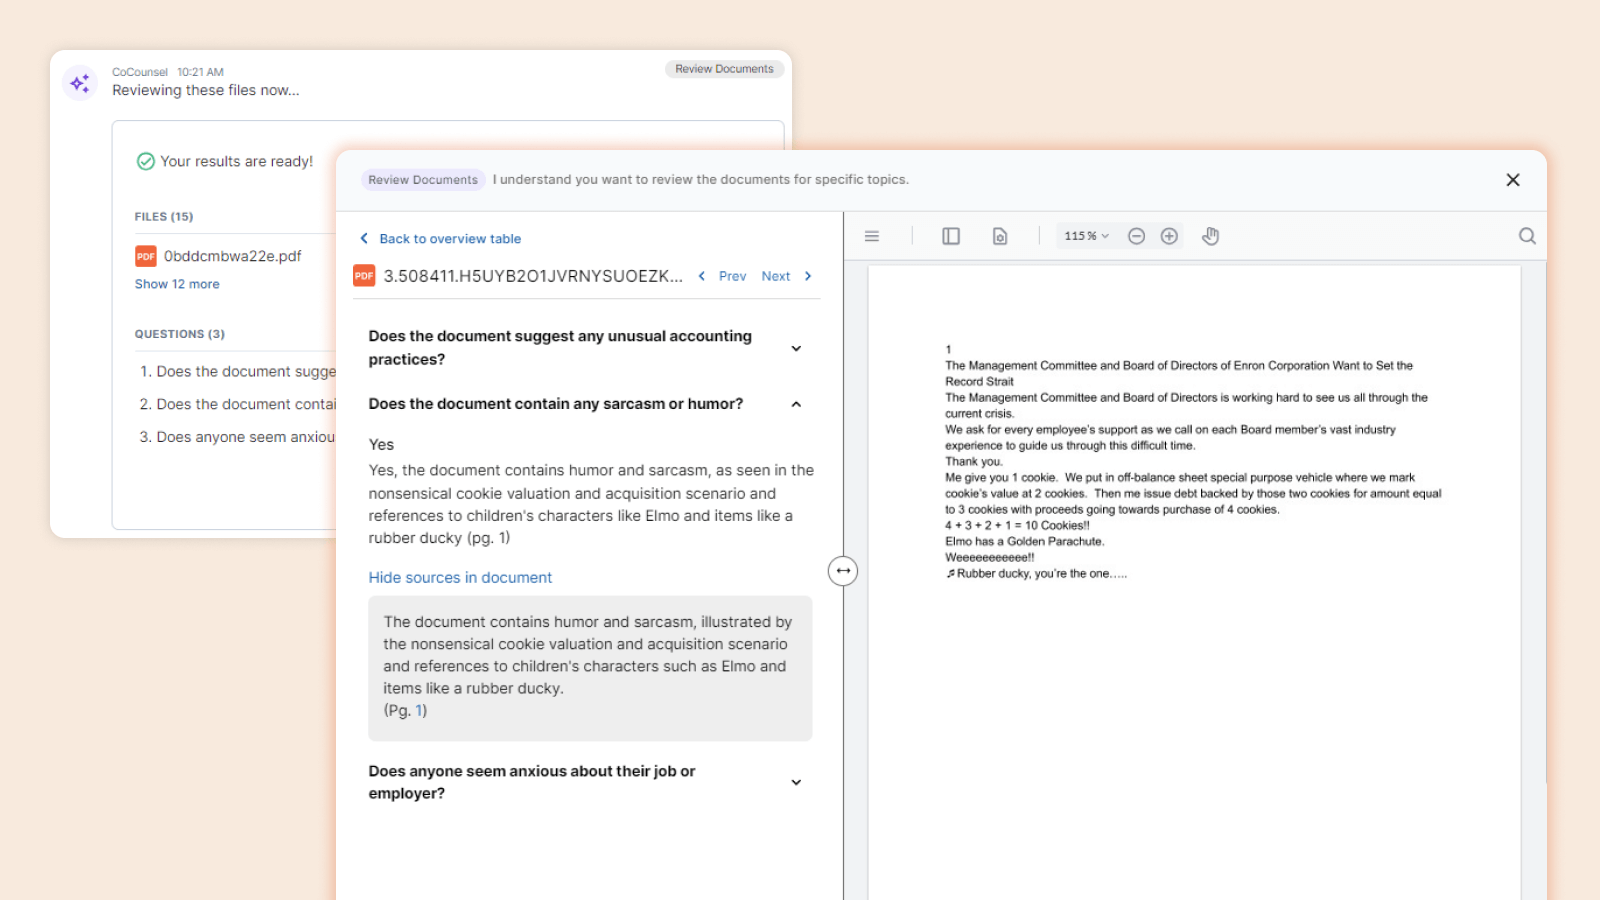Viewport: 1600px width, 900px height.
Task: Click the 'Yes' answer text
Action: coord(381,445)
